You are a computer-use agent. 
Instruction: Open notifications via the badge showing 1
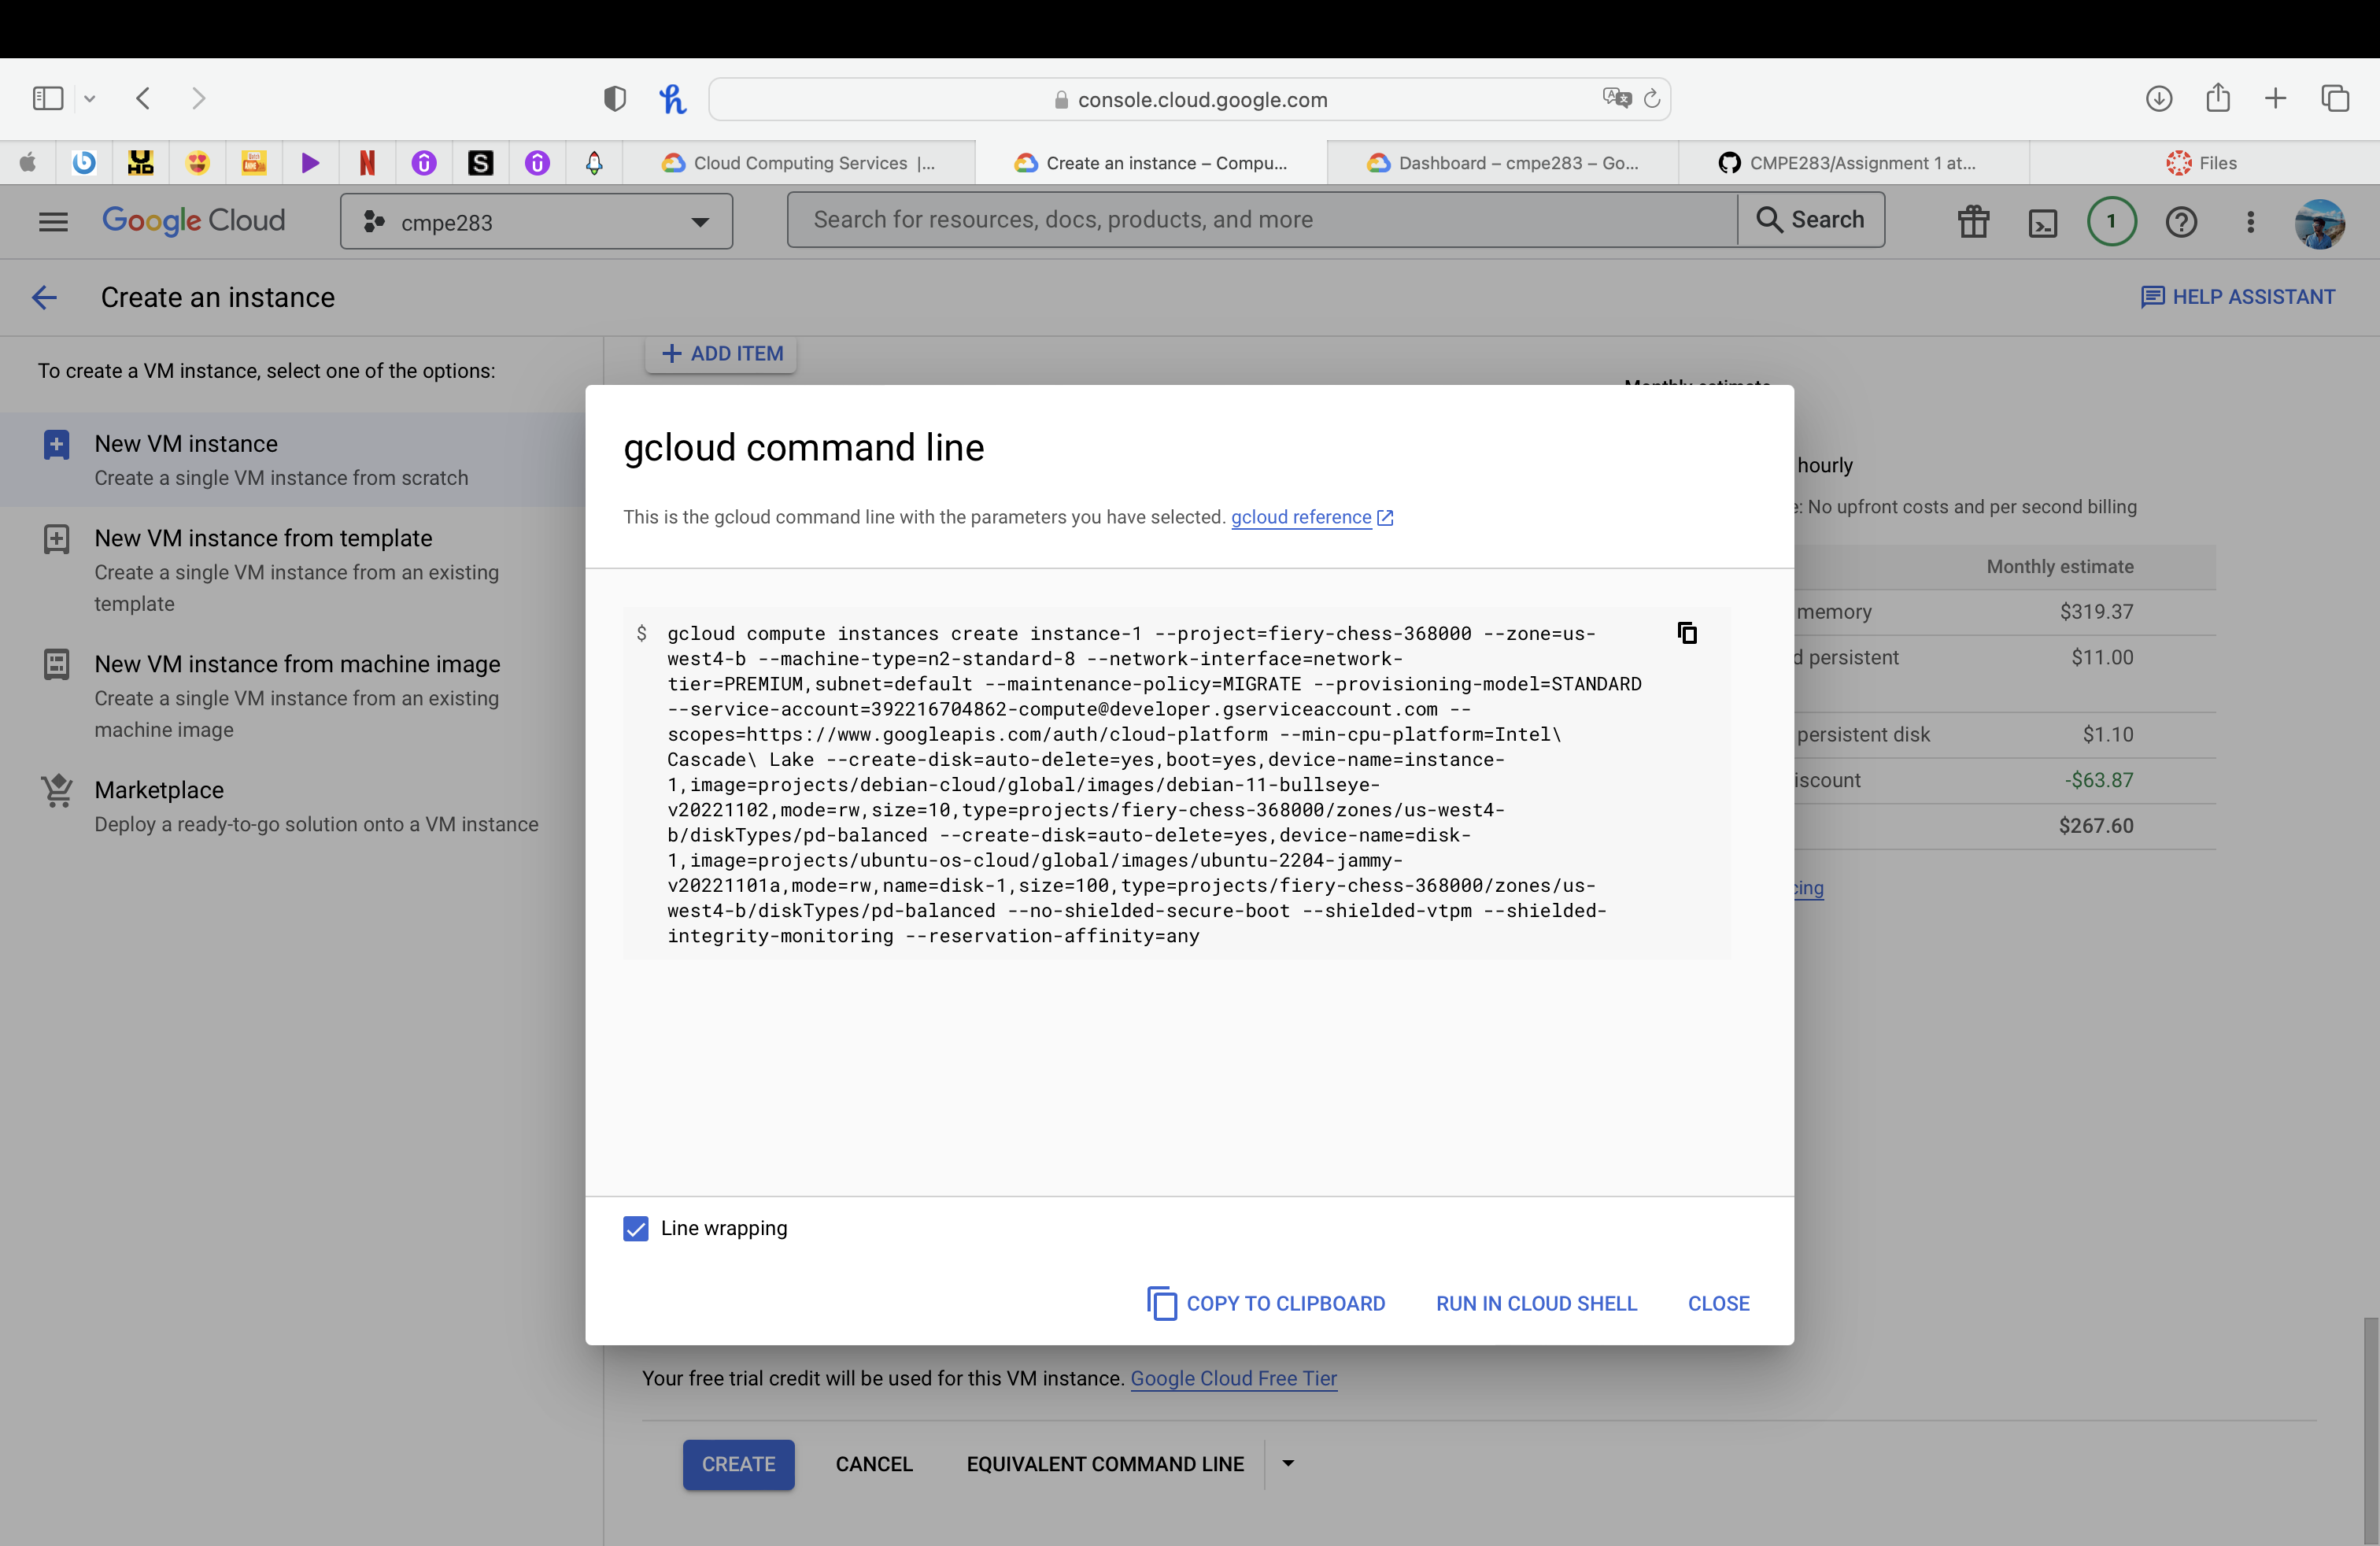point(2112,221)
